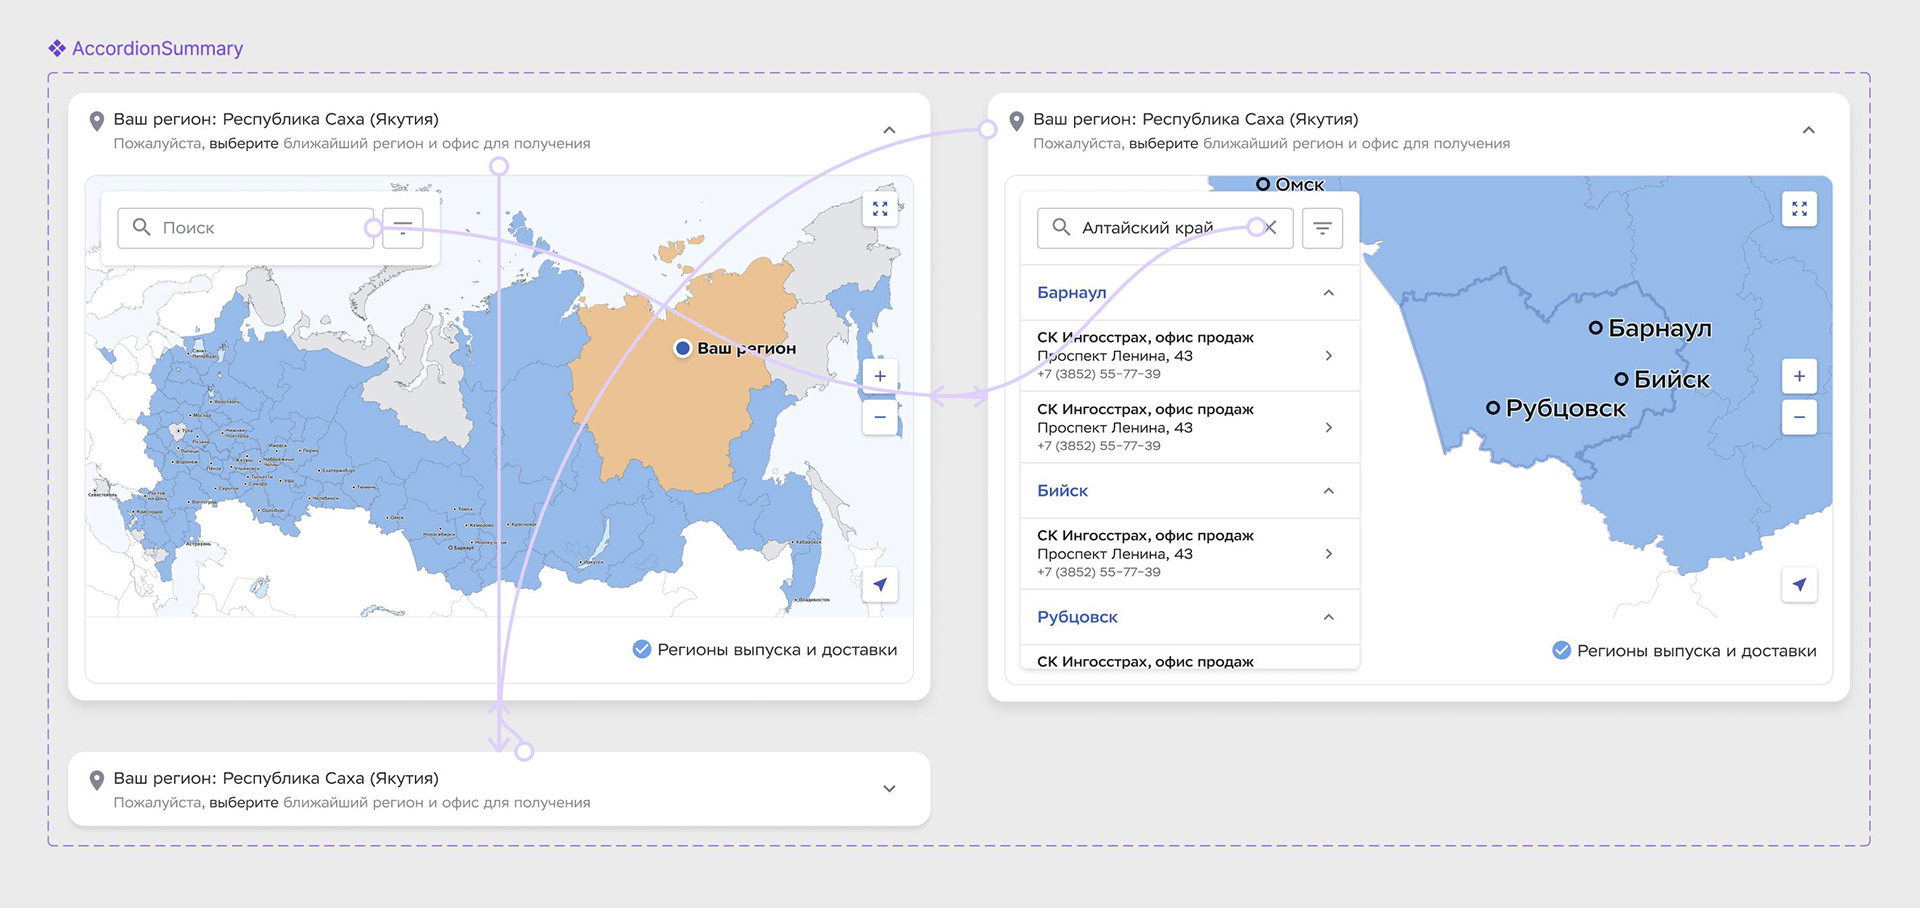Click locate-me arrow on the left map
The width and height of the screenshot is (1920, 908).
pos(880,585)
